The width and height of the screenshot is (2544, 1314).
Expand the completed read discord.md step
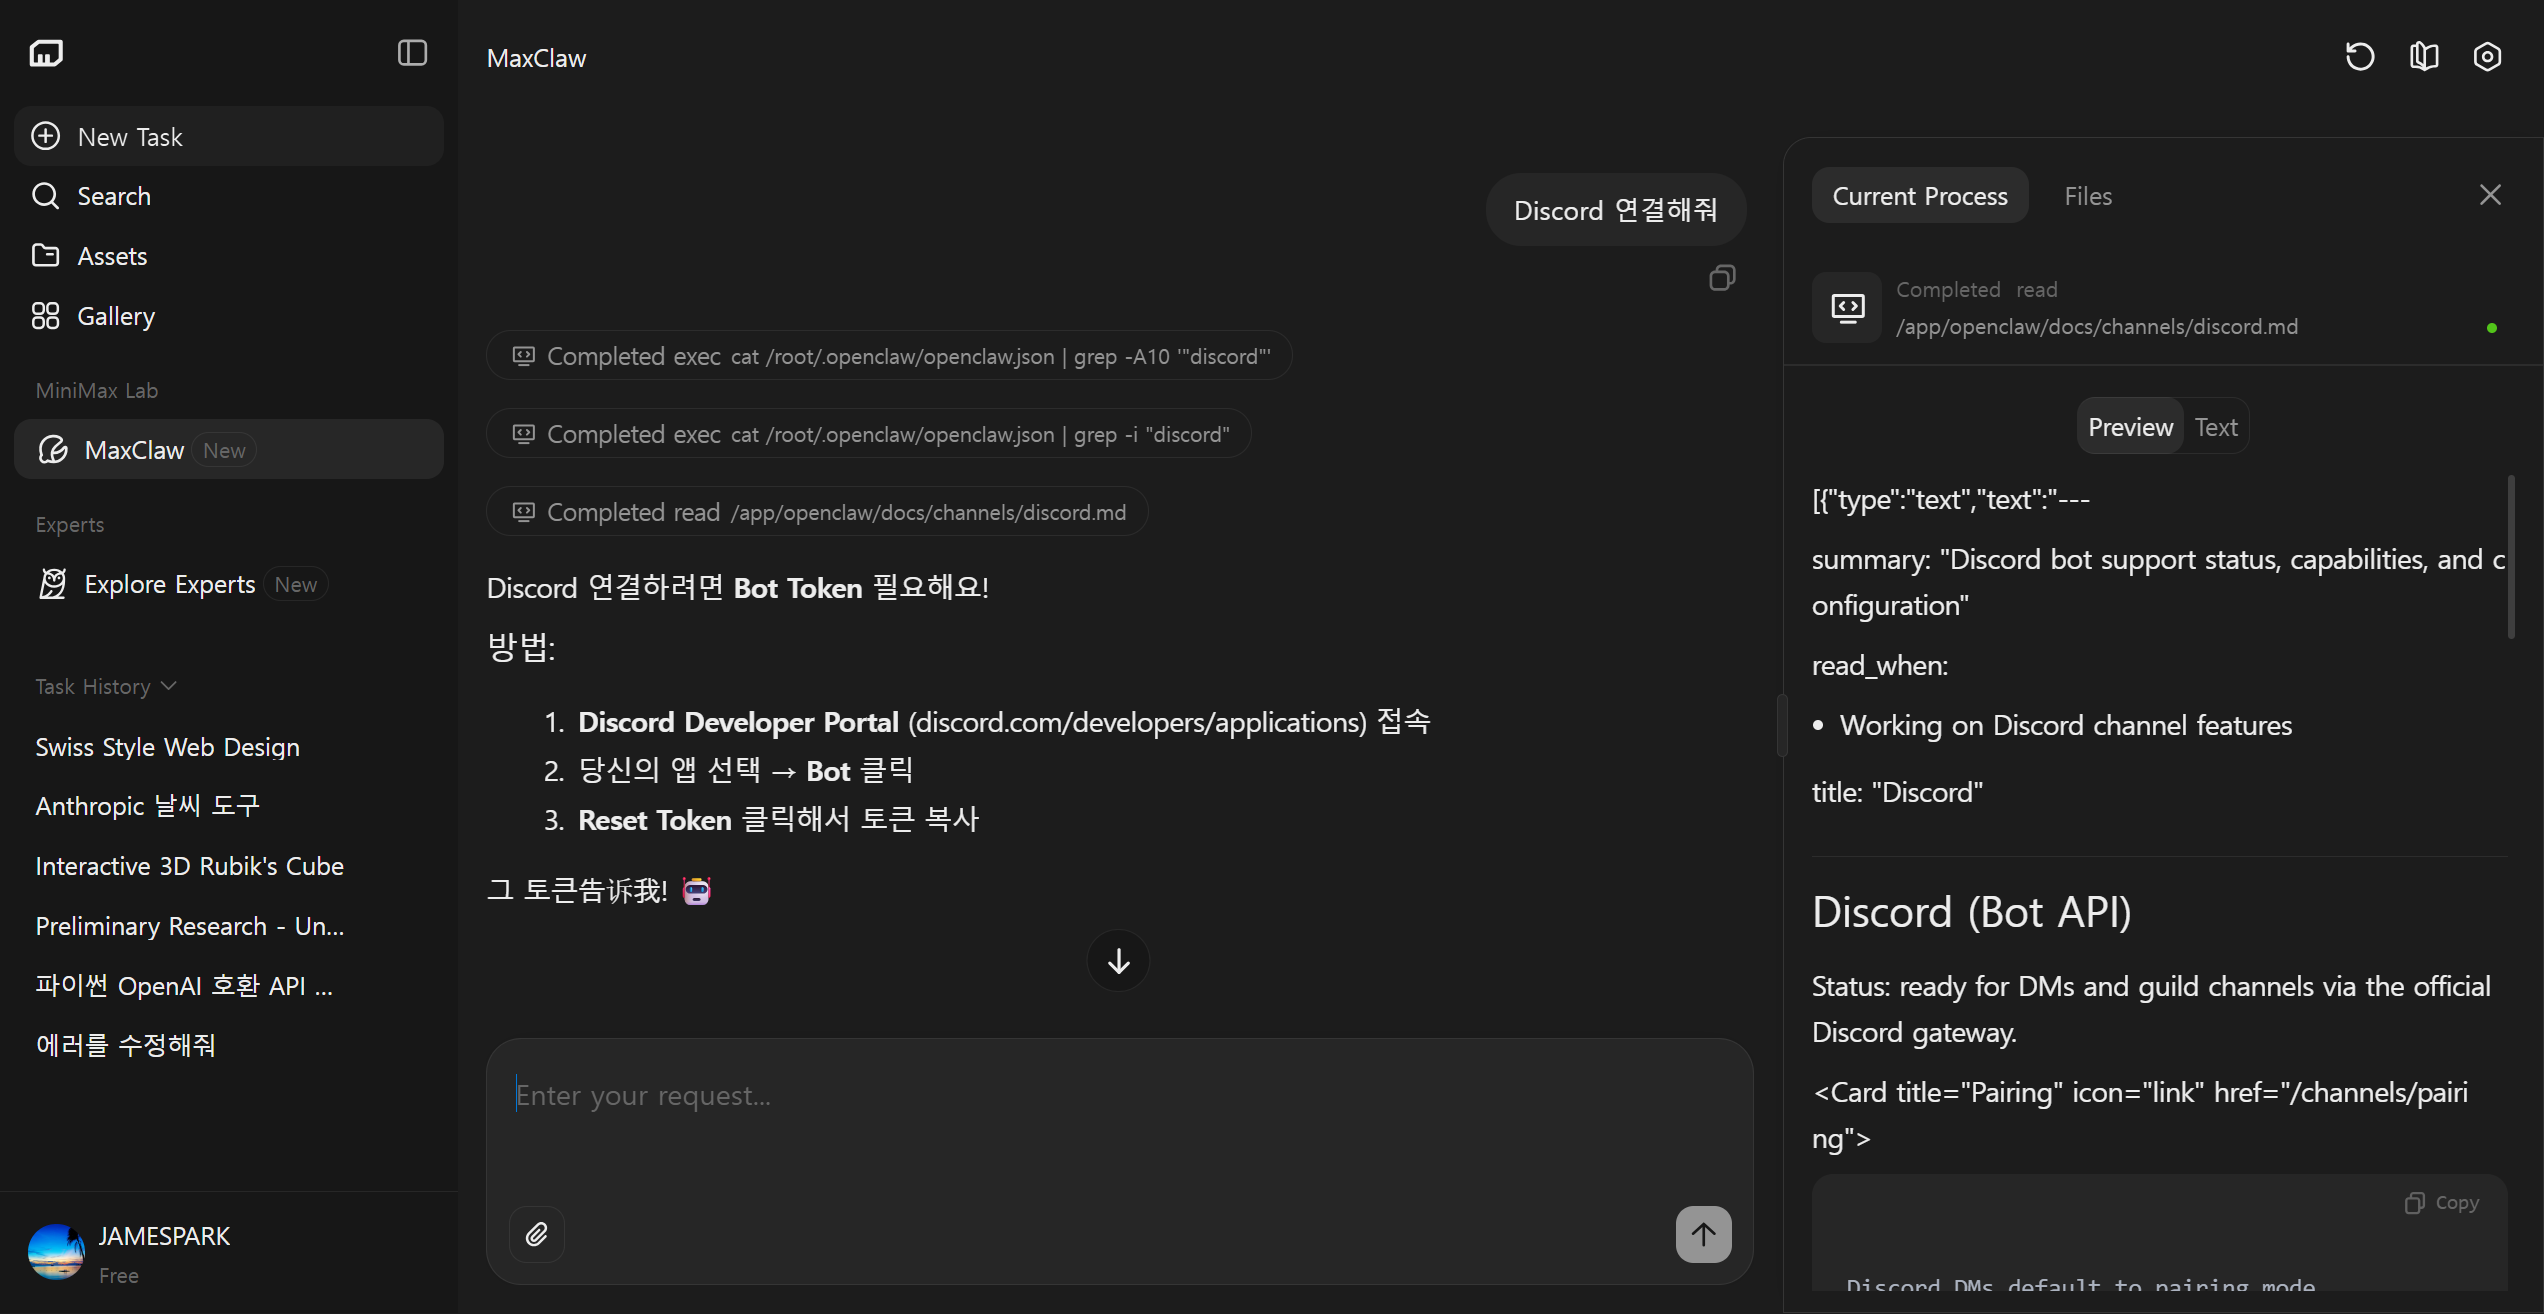tap(817, 512)
